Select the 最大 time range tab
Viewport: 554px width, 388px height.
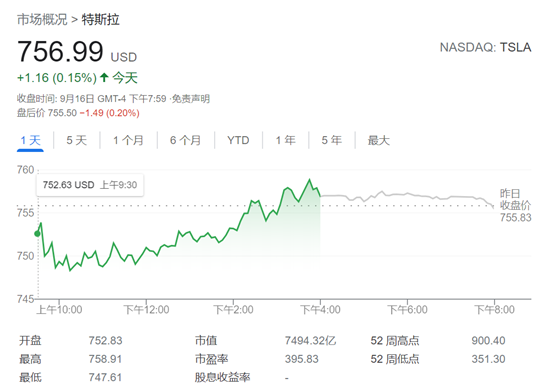click(x=378, y=140)
